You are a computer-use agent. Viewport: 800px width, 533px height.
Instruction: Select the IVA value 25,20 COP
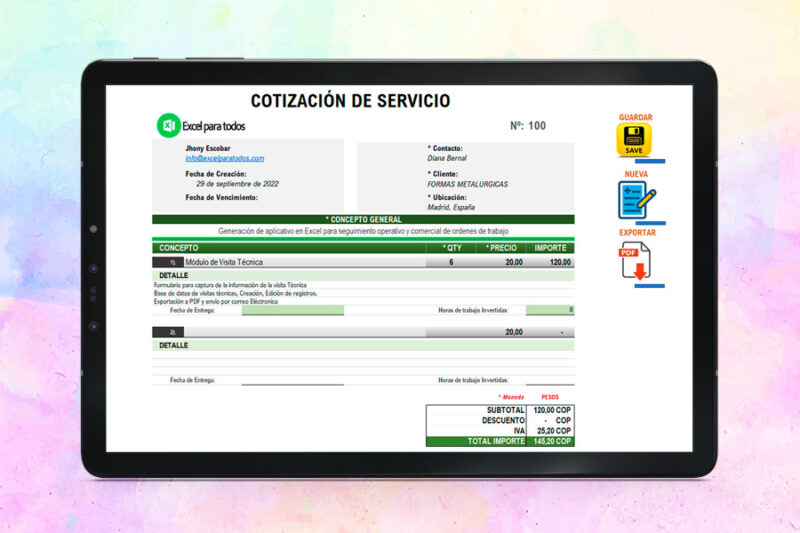click(554, 431)
